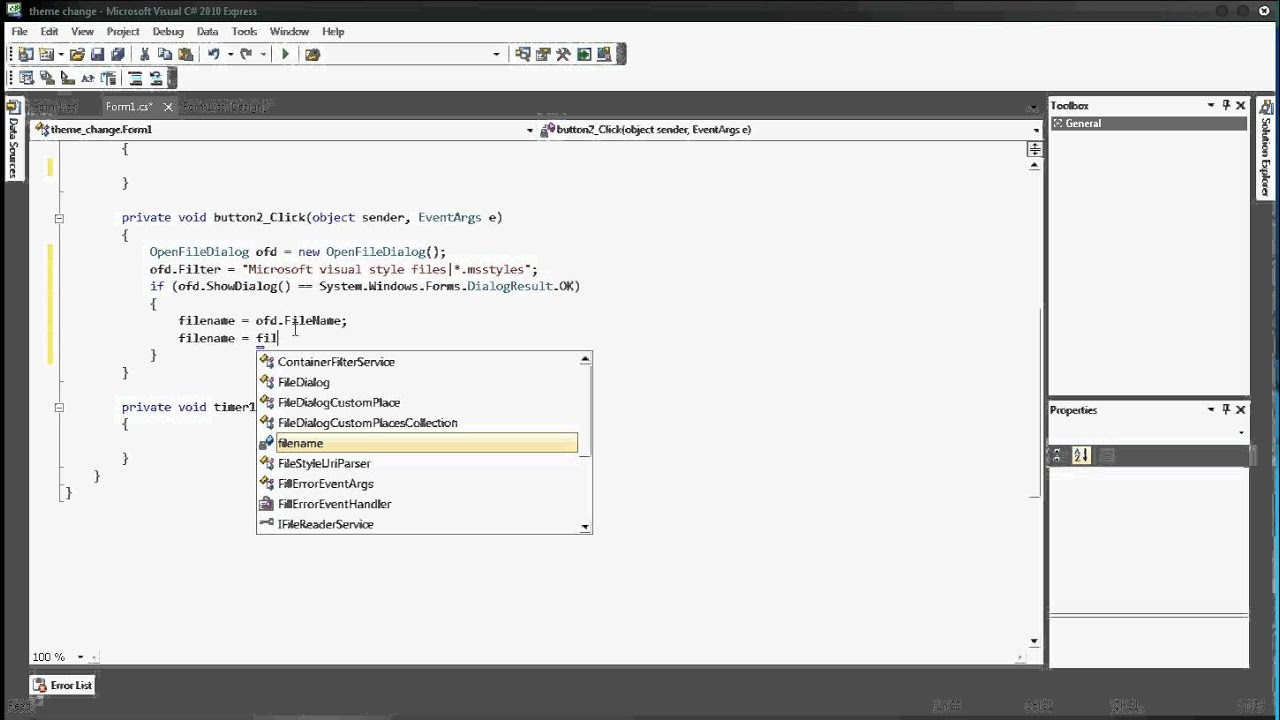Click the Extension Manager toolbar icon

604,55
